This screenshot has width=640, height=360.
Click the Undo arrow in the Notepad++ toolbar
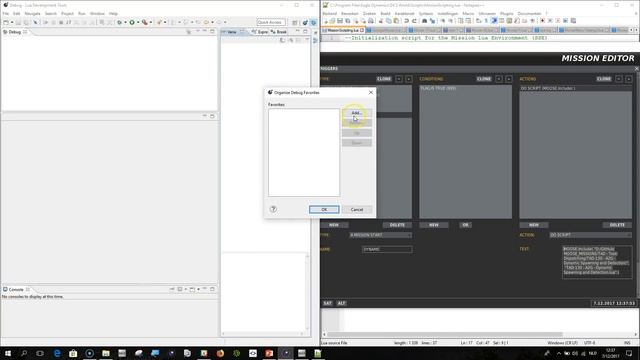click(x=407, y=21)
